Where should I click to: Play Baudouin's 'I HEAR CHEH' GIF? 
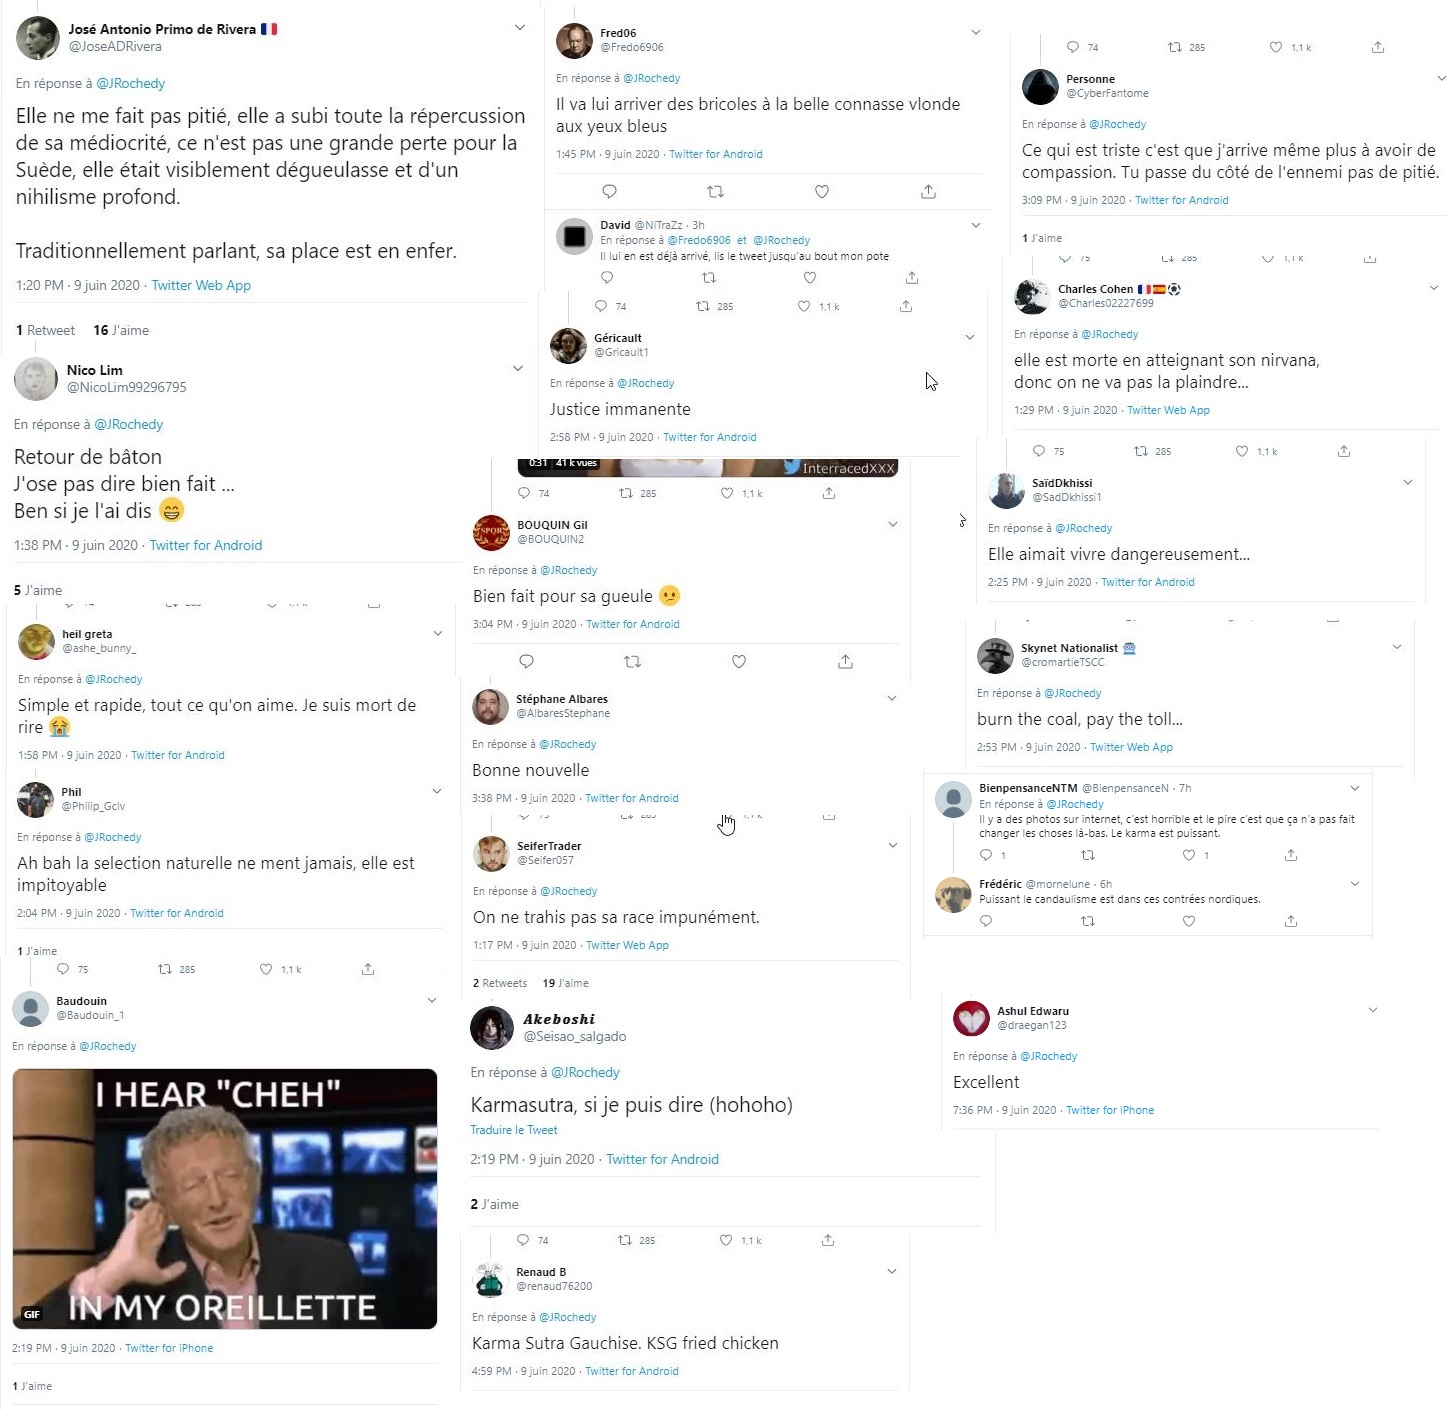click(x=225, y=1199)
